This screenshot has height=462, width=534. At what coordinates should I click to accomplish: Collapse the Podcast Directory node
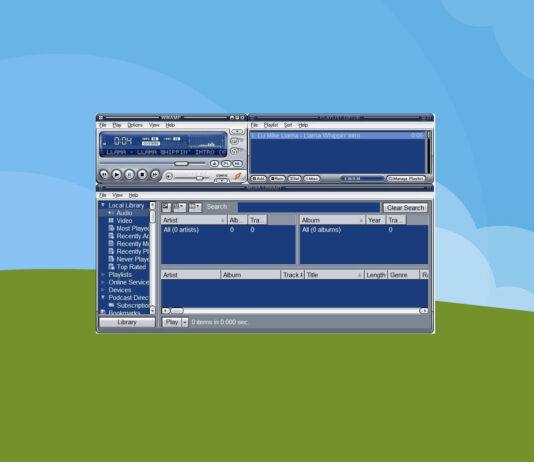tap(103, 297)
